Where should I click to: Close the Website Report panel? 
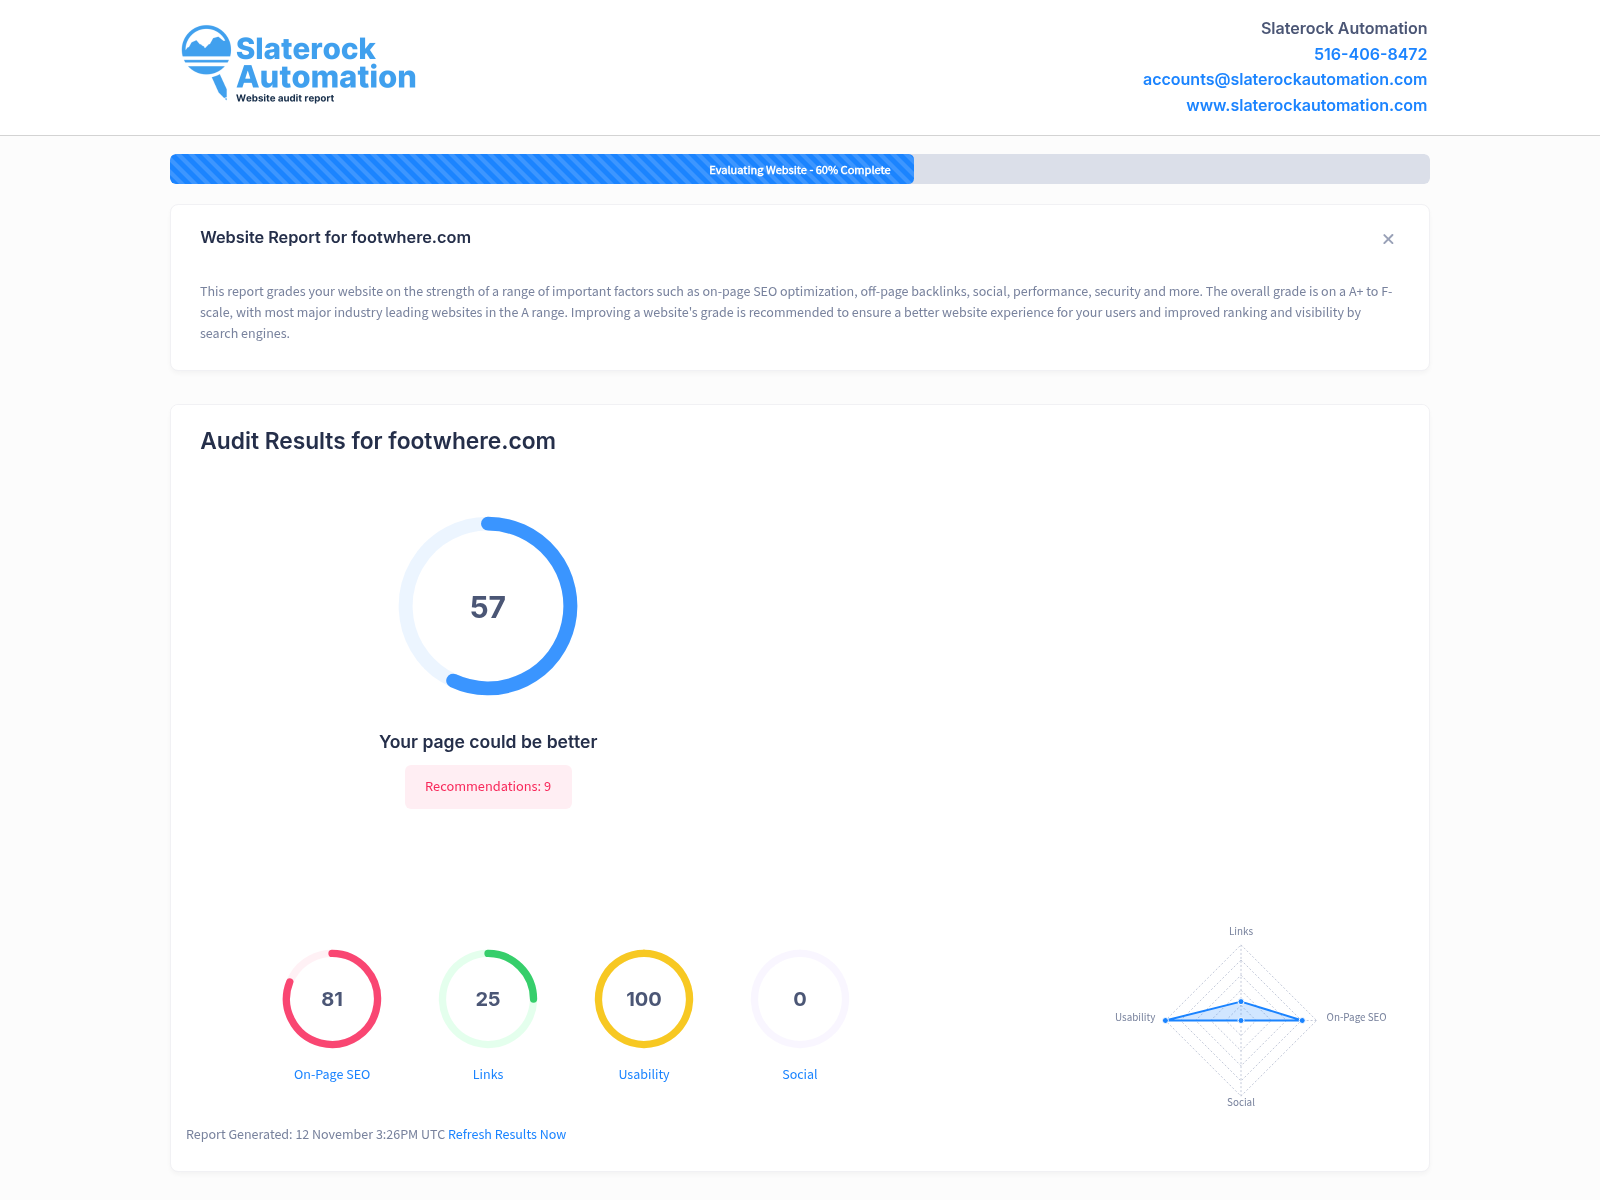[x=1388, y=239]
